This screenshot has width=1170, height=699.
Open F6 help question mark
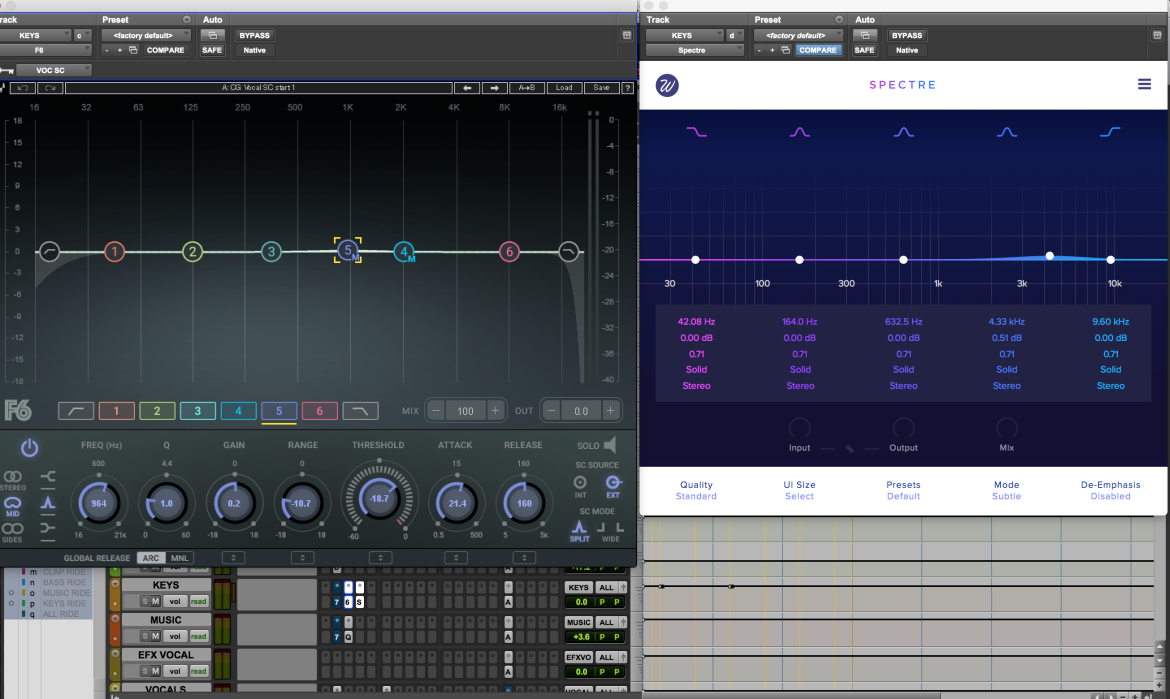tap(628, 88)
